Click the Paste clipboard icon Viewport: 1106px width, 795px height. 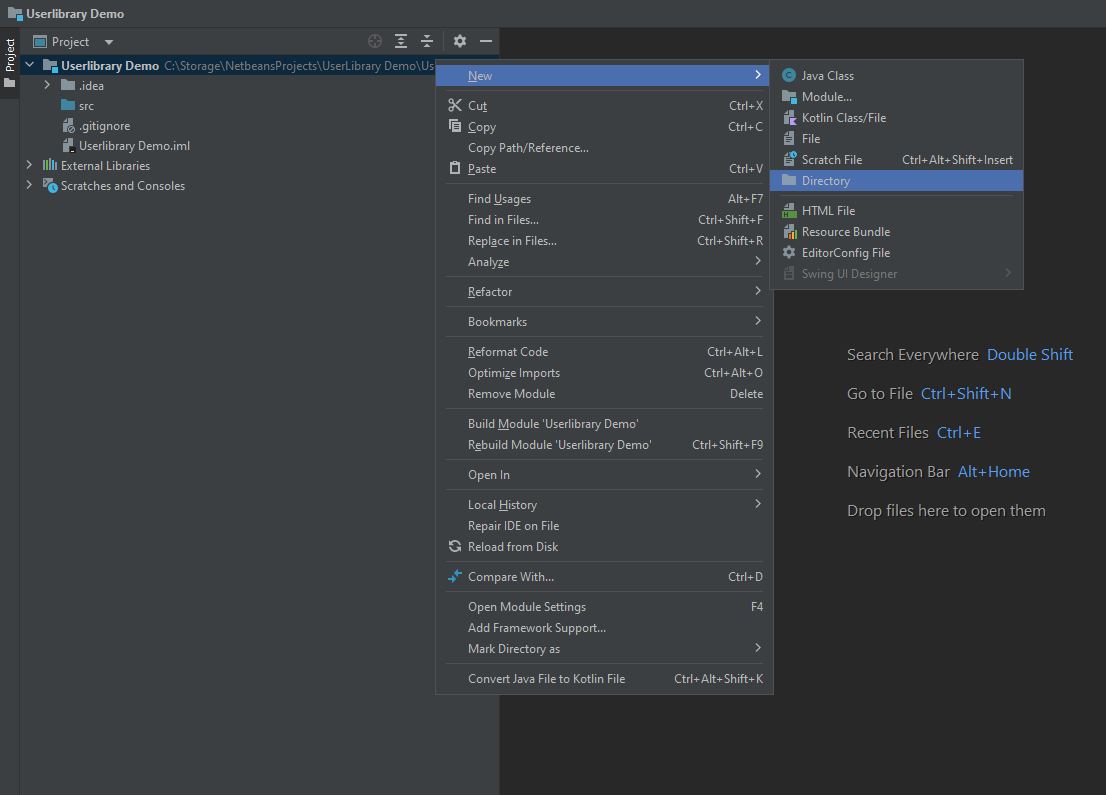455,169
